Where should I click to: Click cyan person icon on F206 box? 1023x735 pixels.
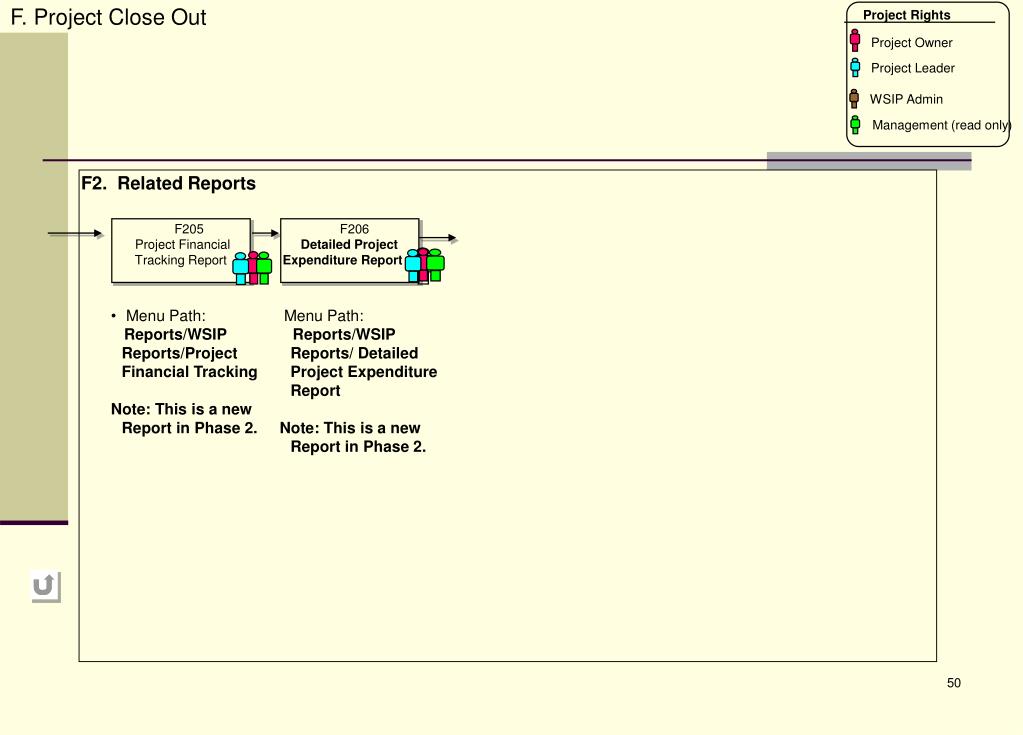[412, 265]
